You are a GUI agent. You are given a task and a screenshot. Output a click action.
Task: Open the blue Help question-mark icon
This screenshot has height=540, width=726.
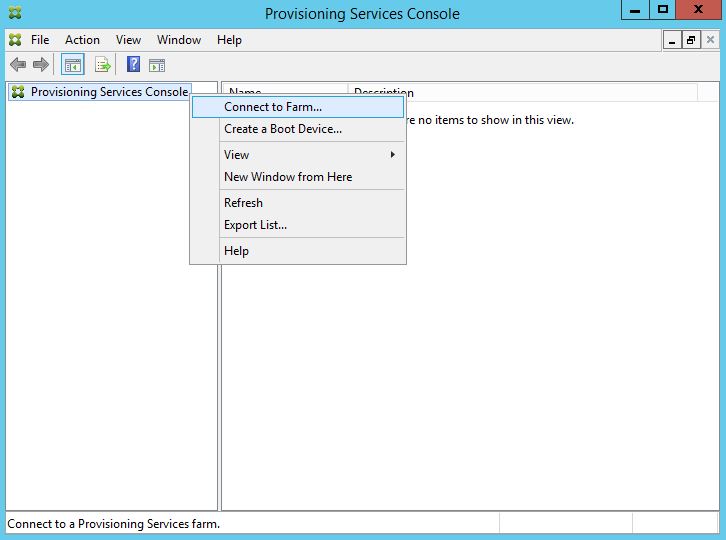[133, 64]
